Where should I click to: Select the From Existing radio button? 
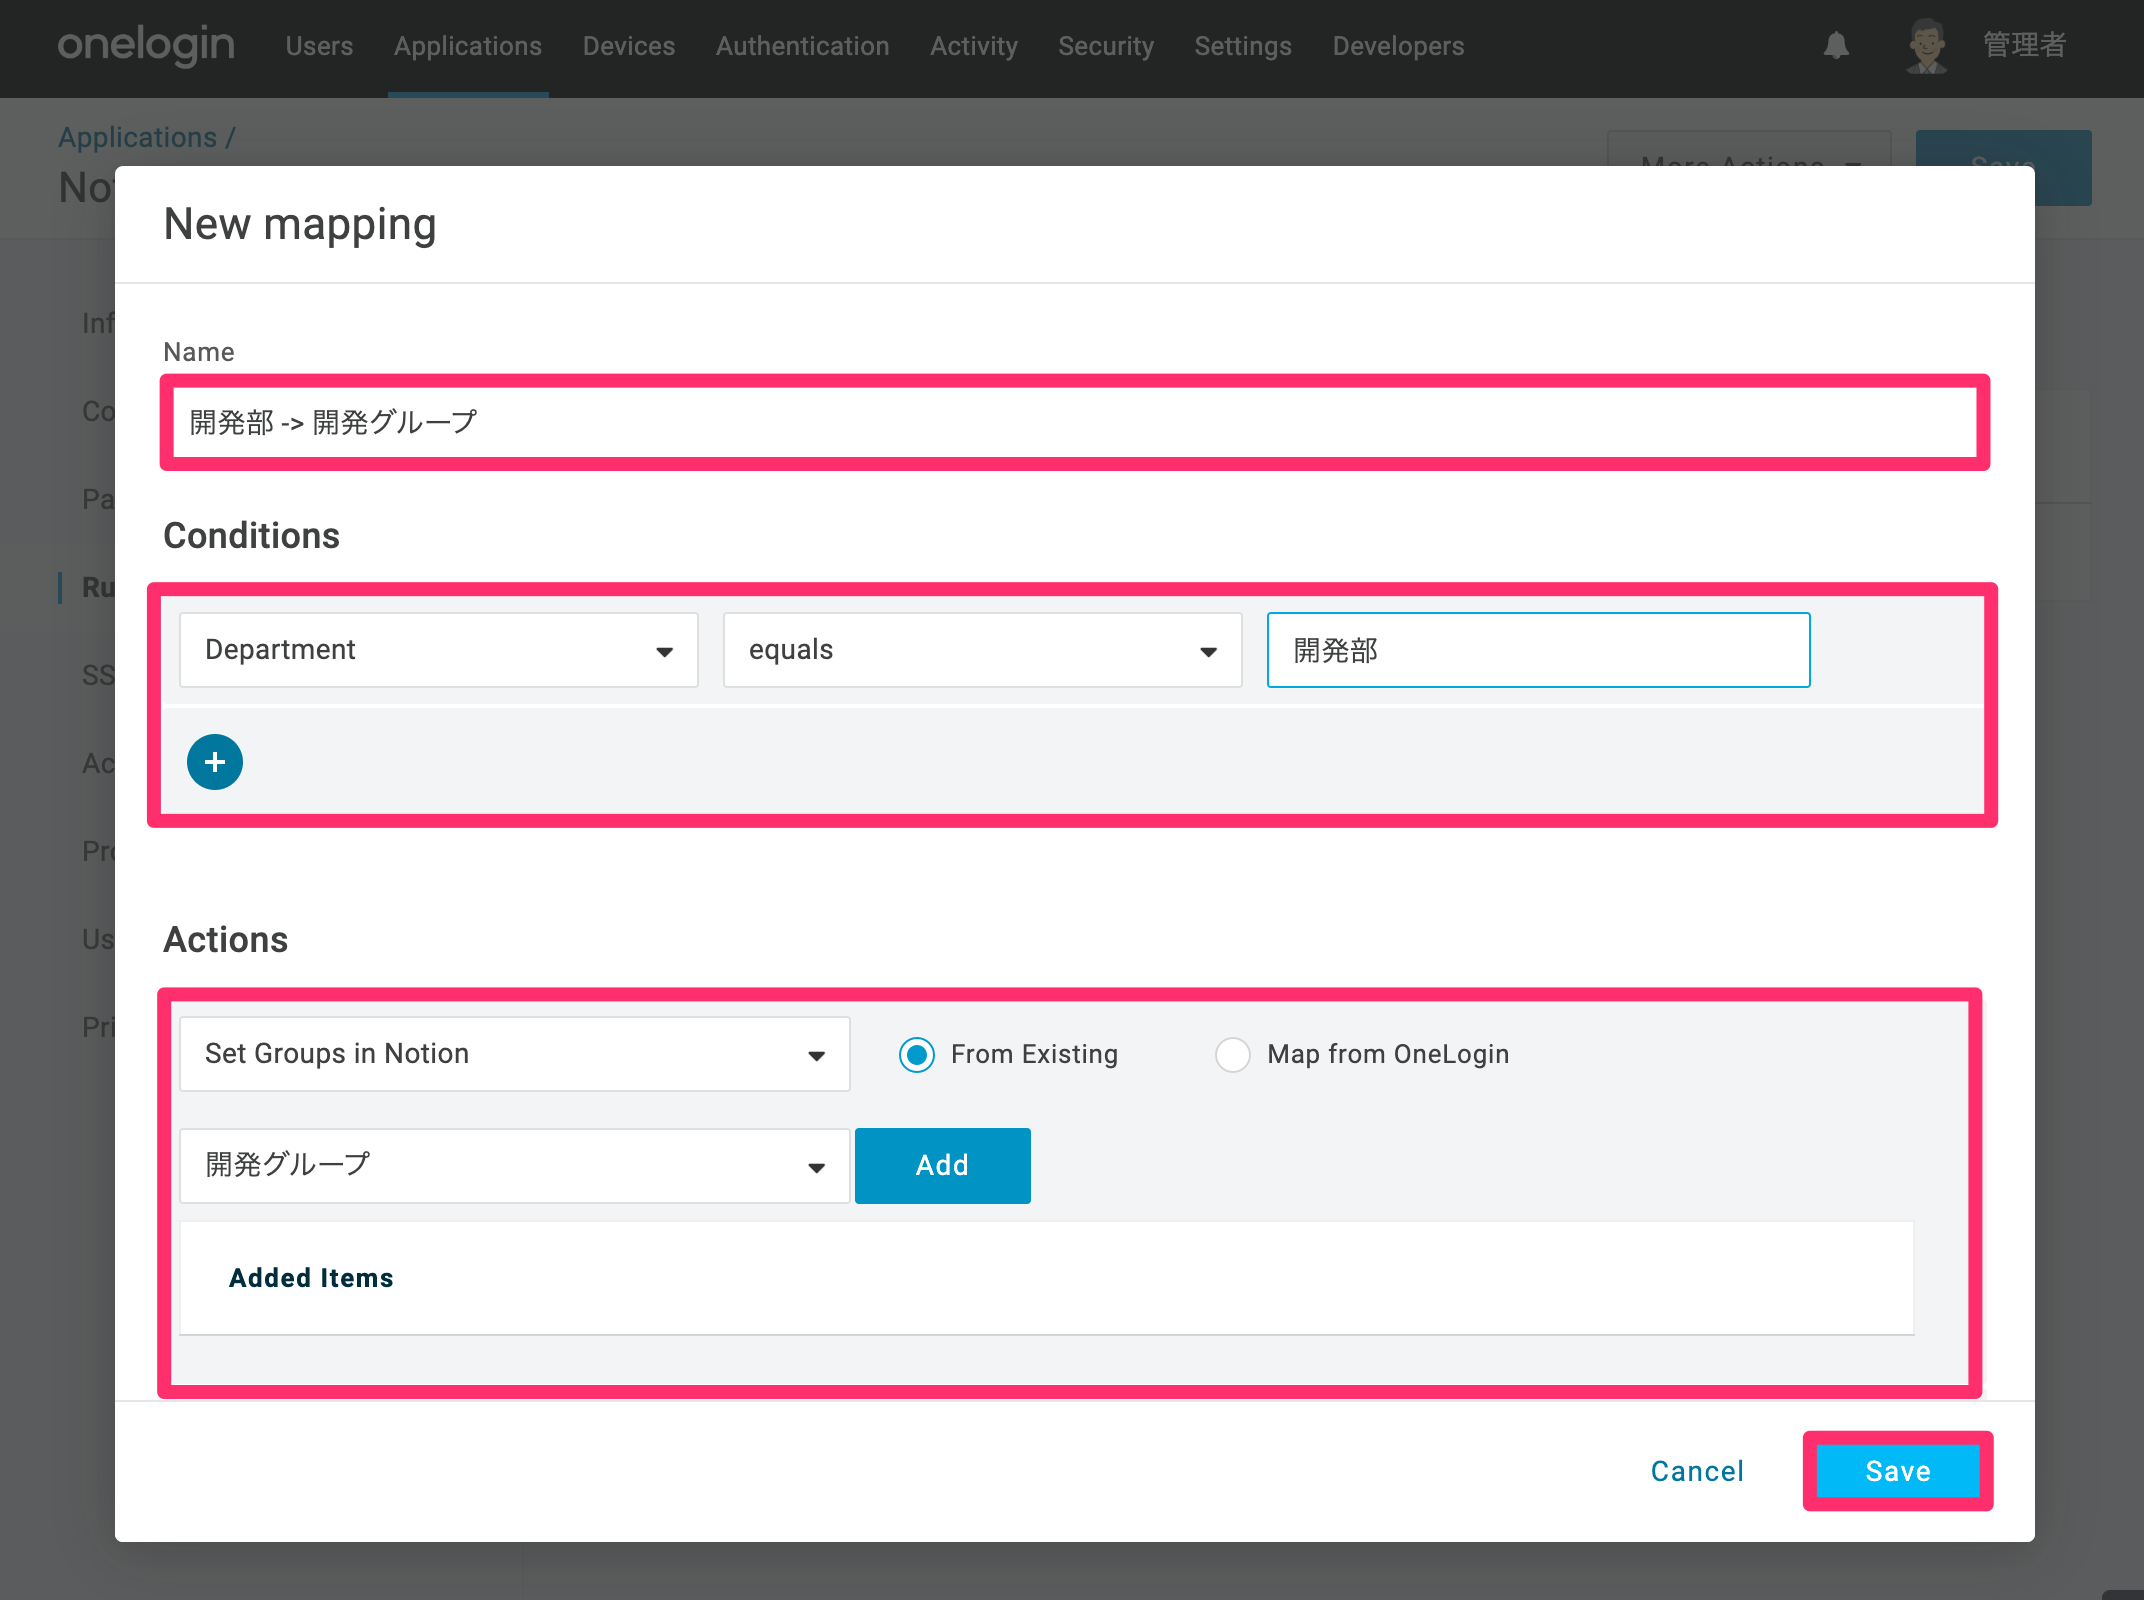tap(917, 1055)
